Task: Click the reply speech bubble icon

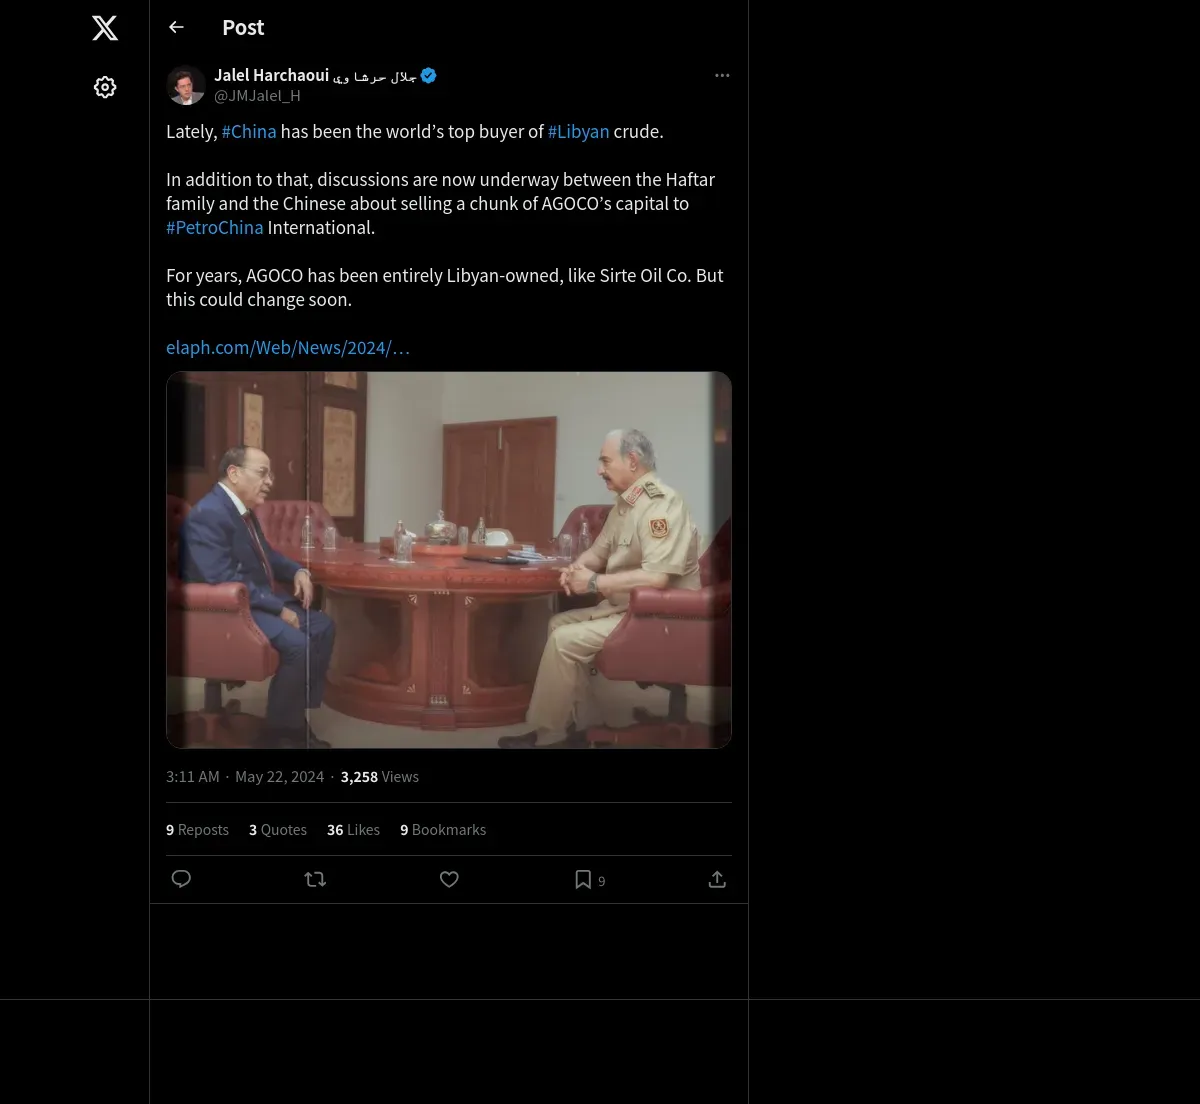Action: coord(181,879)
